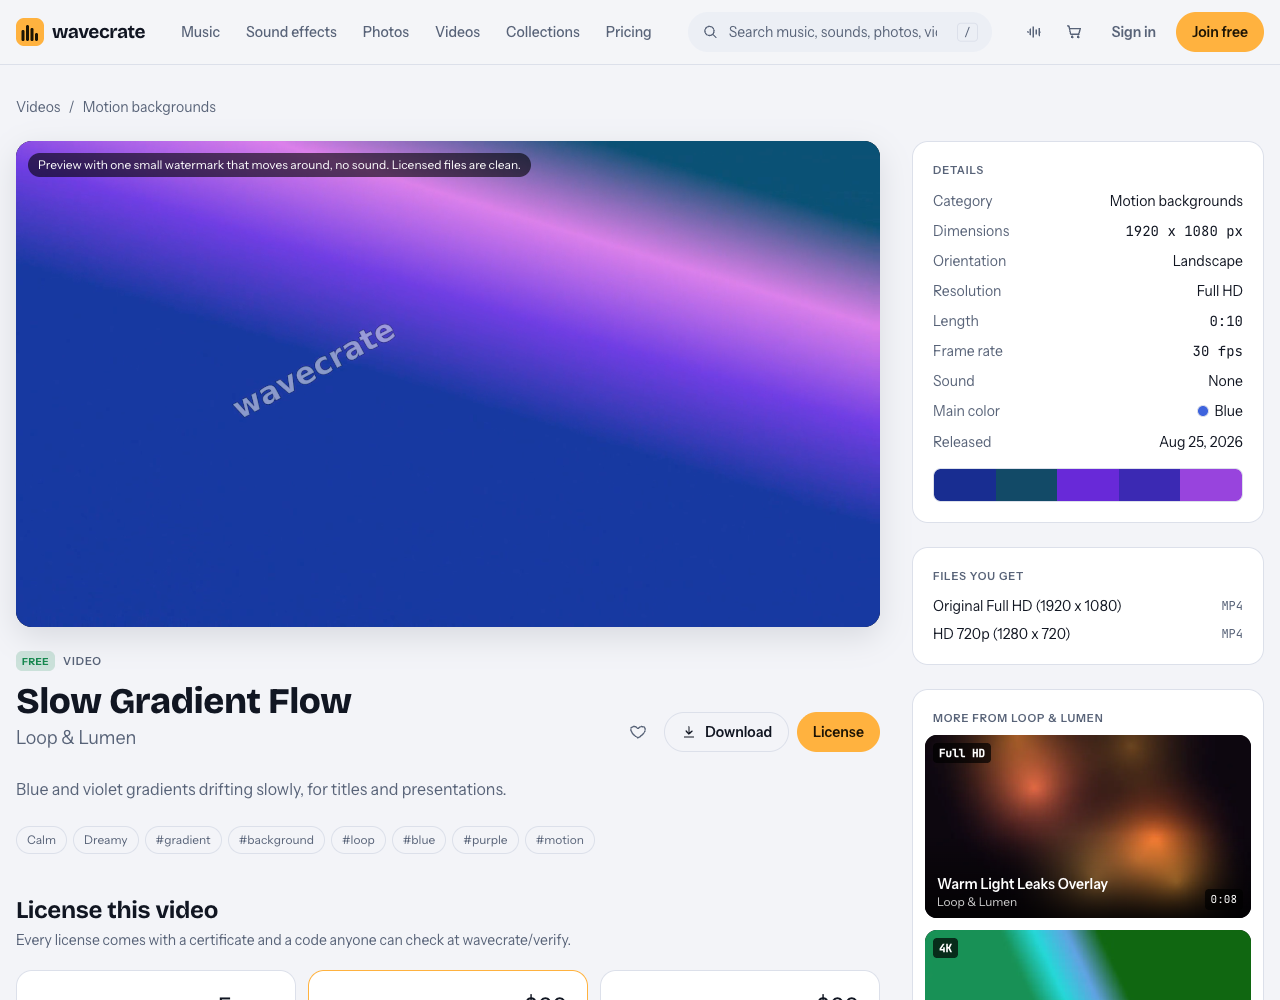
Task: Open the #gradient tag
Action: [x=183, y=840]
